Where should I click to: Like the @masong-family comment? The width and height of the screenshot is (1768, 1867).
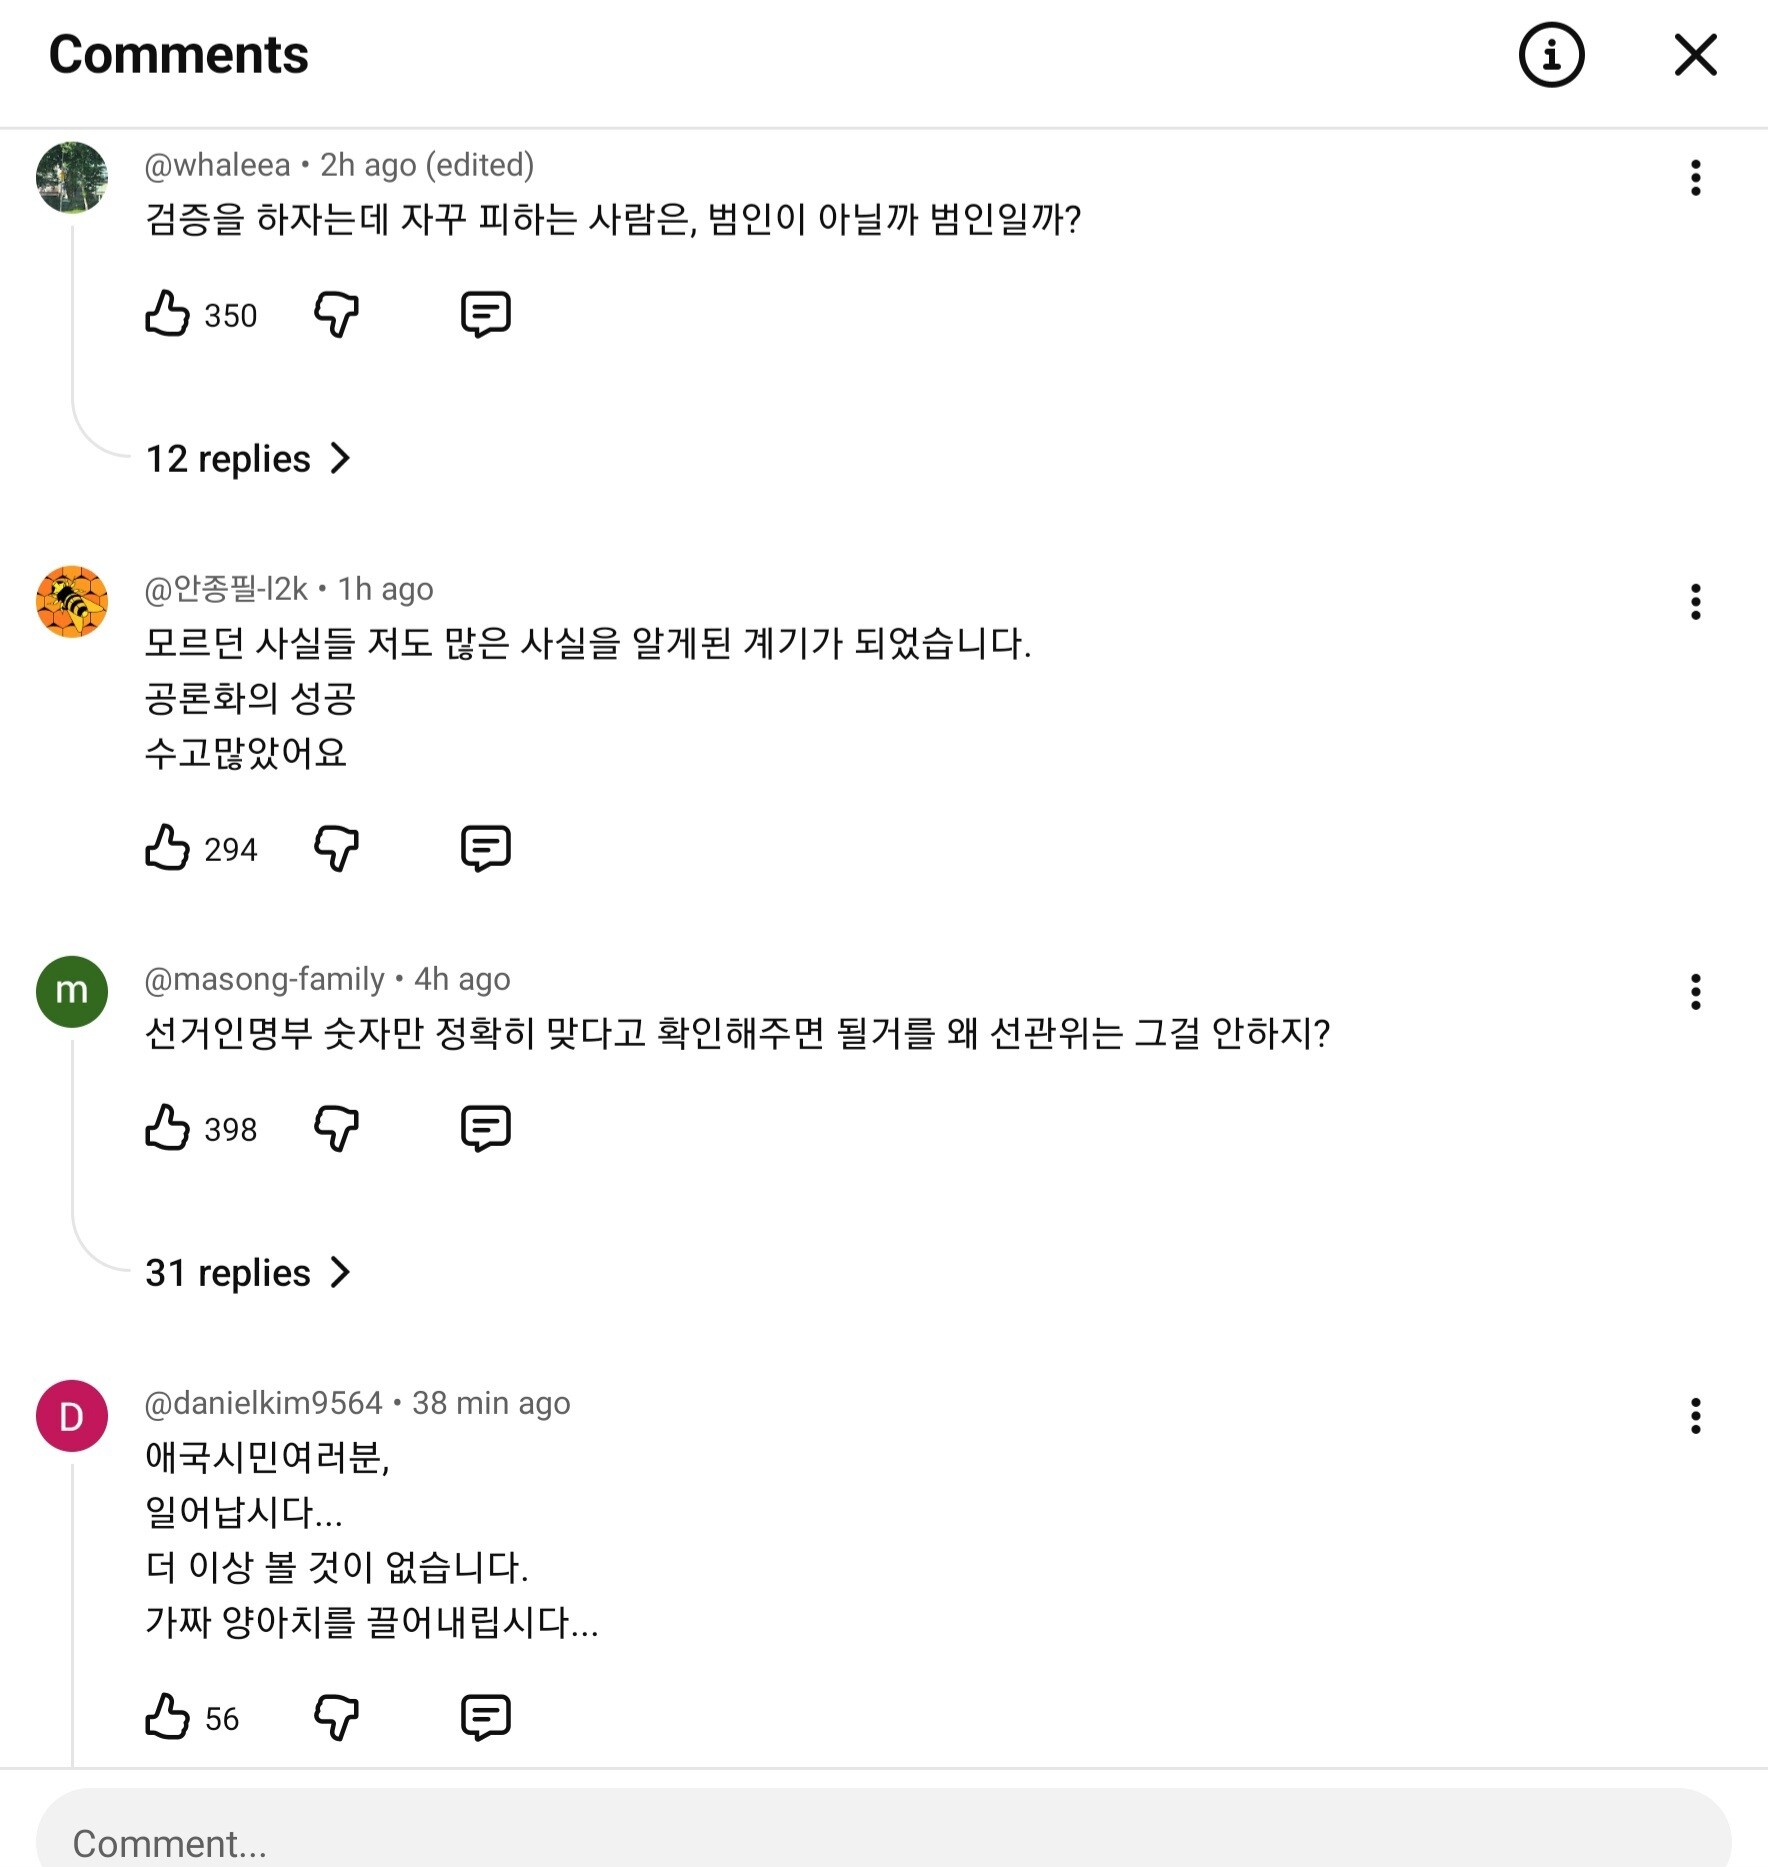167,1128
